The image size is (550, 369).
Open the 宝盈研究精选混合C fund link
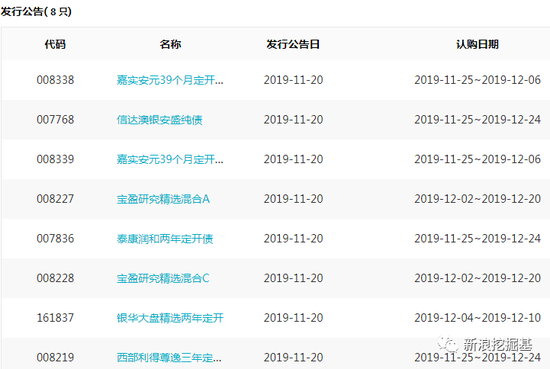[163, 279]
